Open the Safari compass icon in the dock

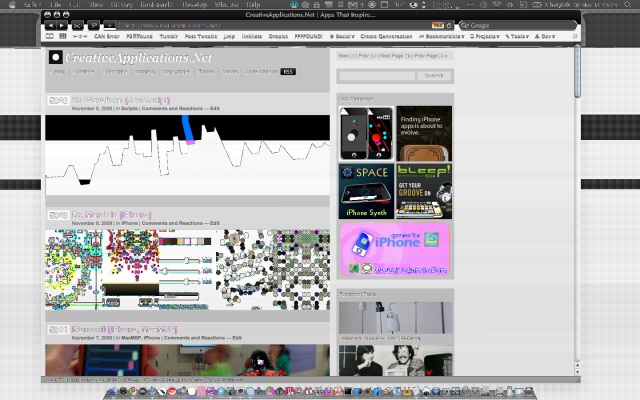(152, 391)
